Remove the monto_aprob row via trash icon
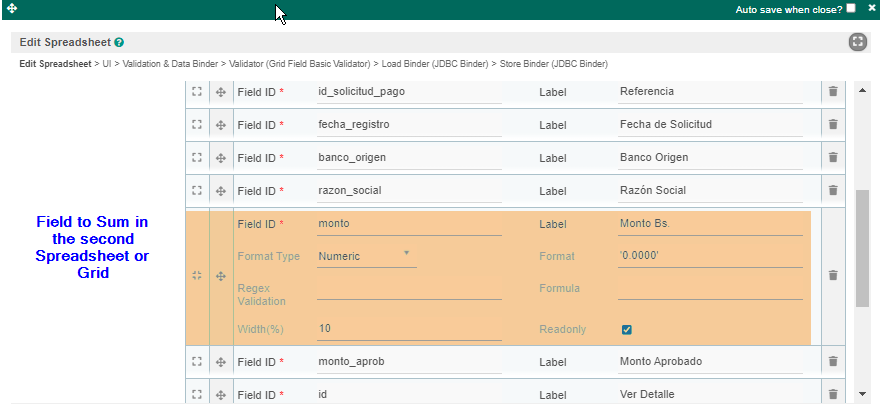 pos(832,362)
